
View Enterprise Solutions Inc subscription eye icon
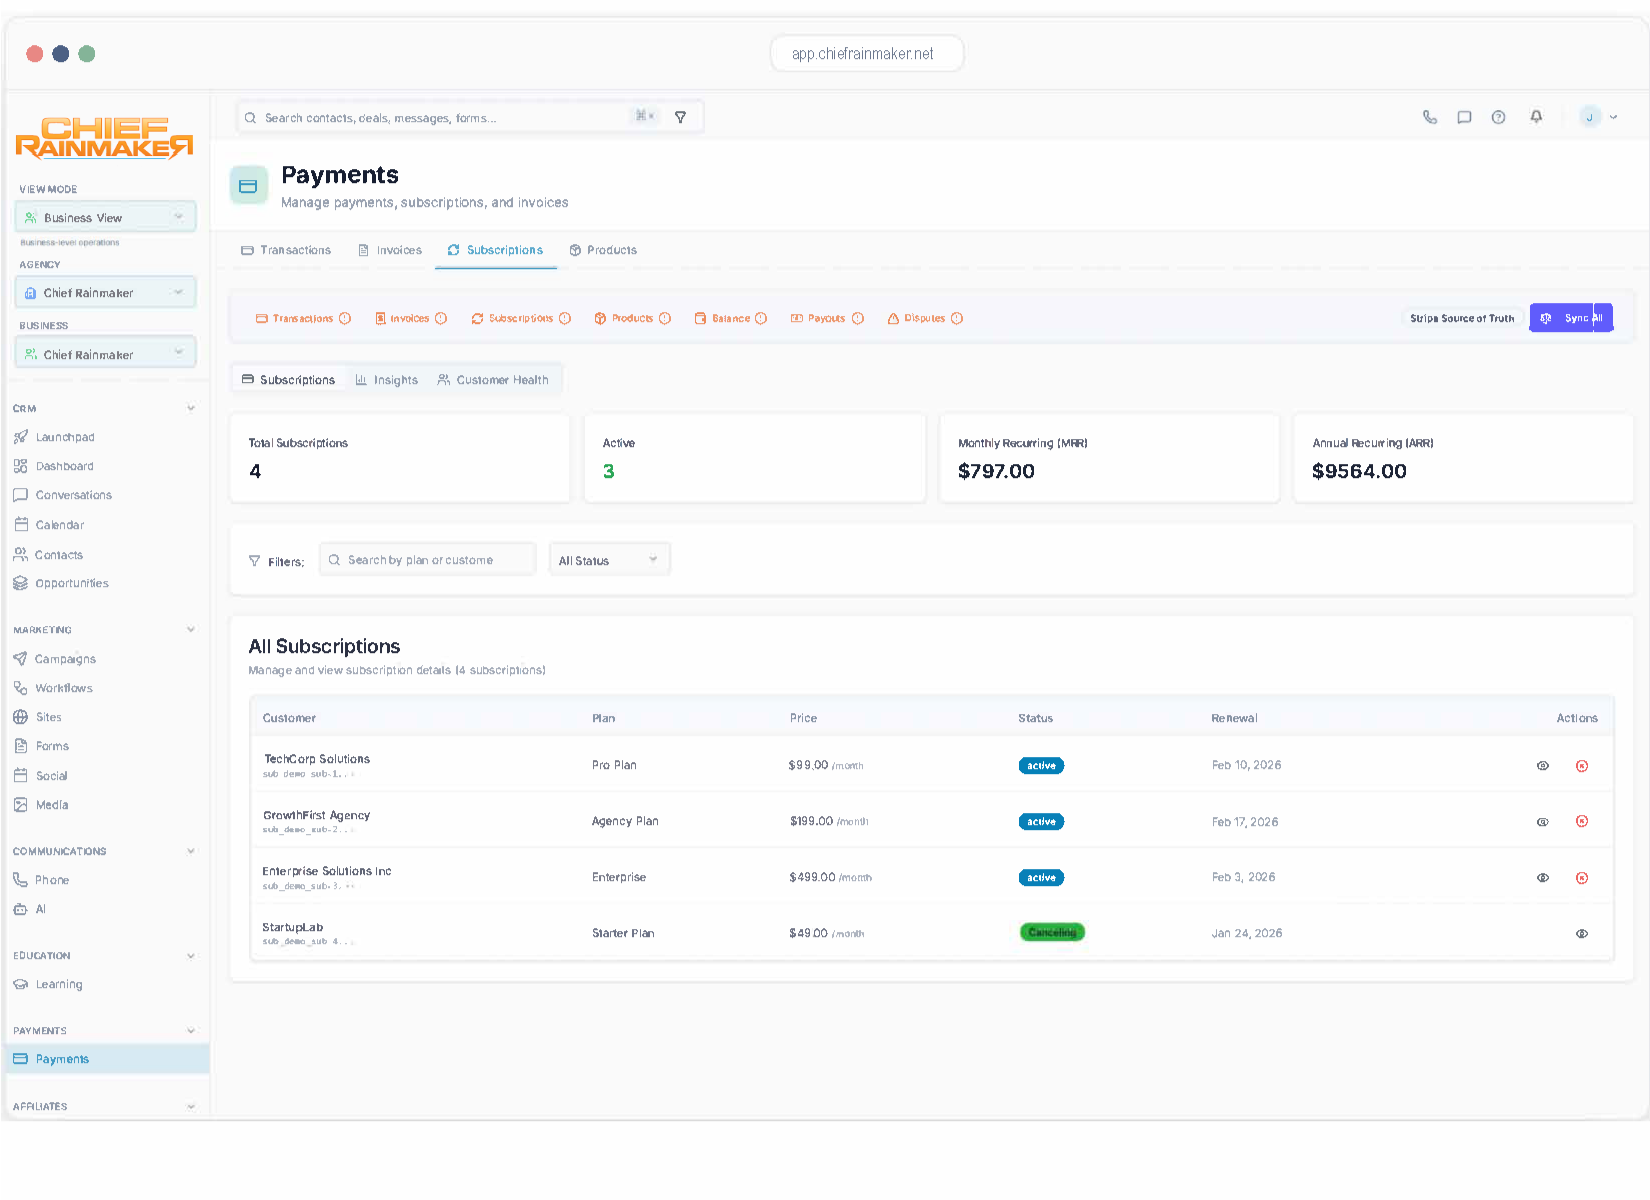[1543, 878]
